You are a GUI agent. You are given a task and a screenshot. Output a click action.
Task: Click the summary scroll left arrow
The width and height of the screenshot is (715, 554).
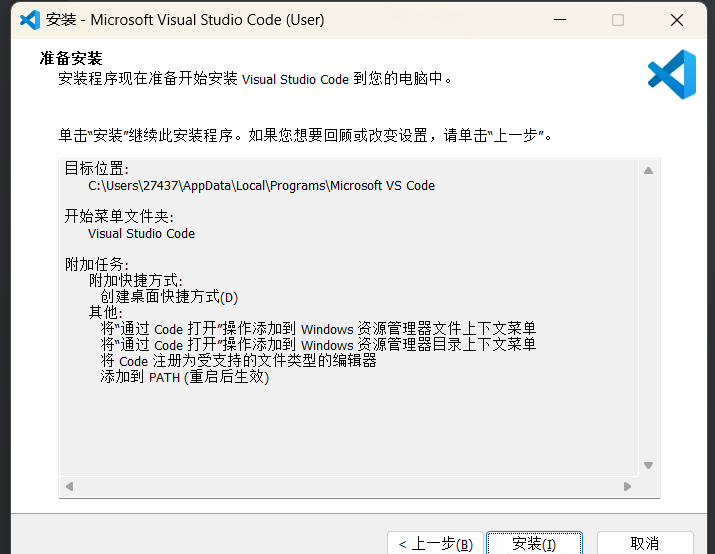pos(69,487)
